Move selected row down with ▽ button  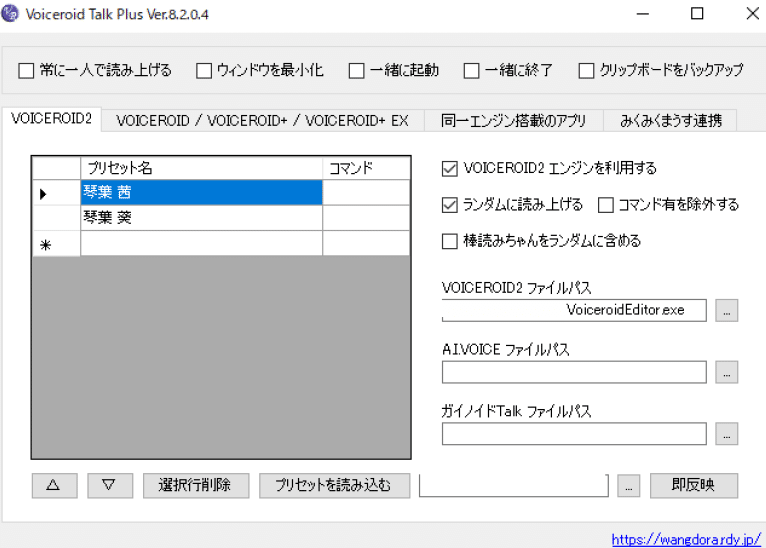(x=110, y=485)
